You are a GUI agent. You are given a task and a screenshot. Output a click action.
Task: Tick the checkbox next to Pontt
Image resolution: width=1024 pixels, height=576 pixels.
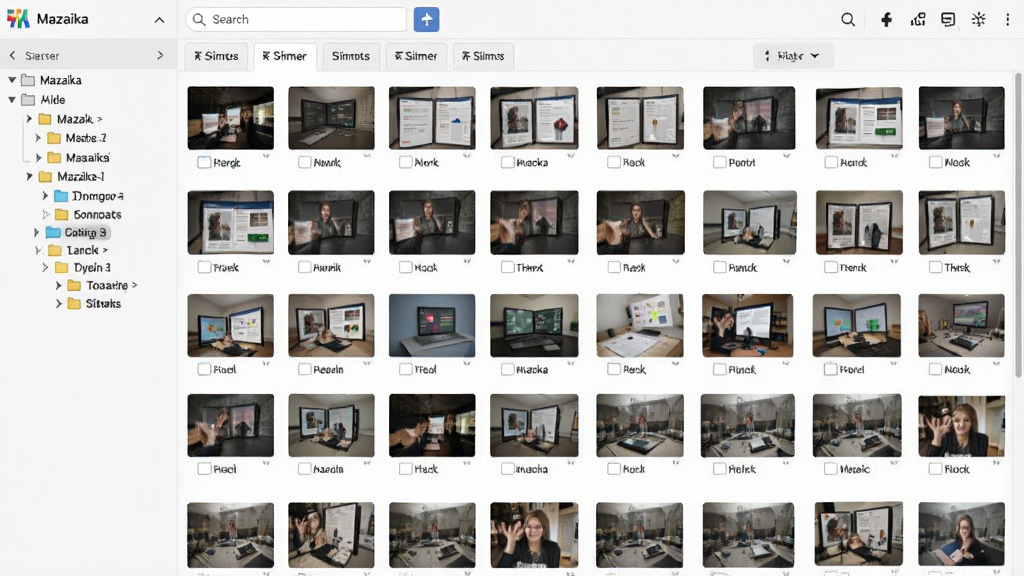pyautogui.click(x=719, y=163)
